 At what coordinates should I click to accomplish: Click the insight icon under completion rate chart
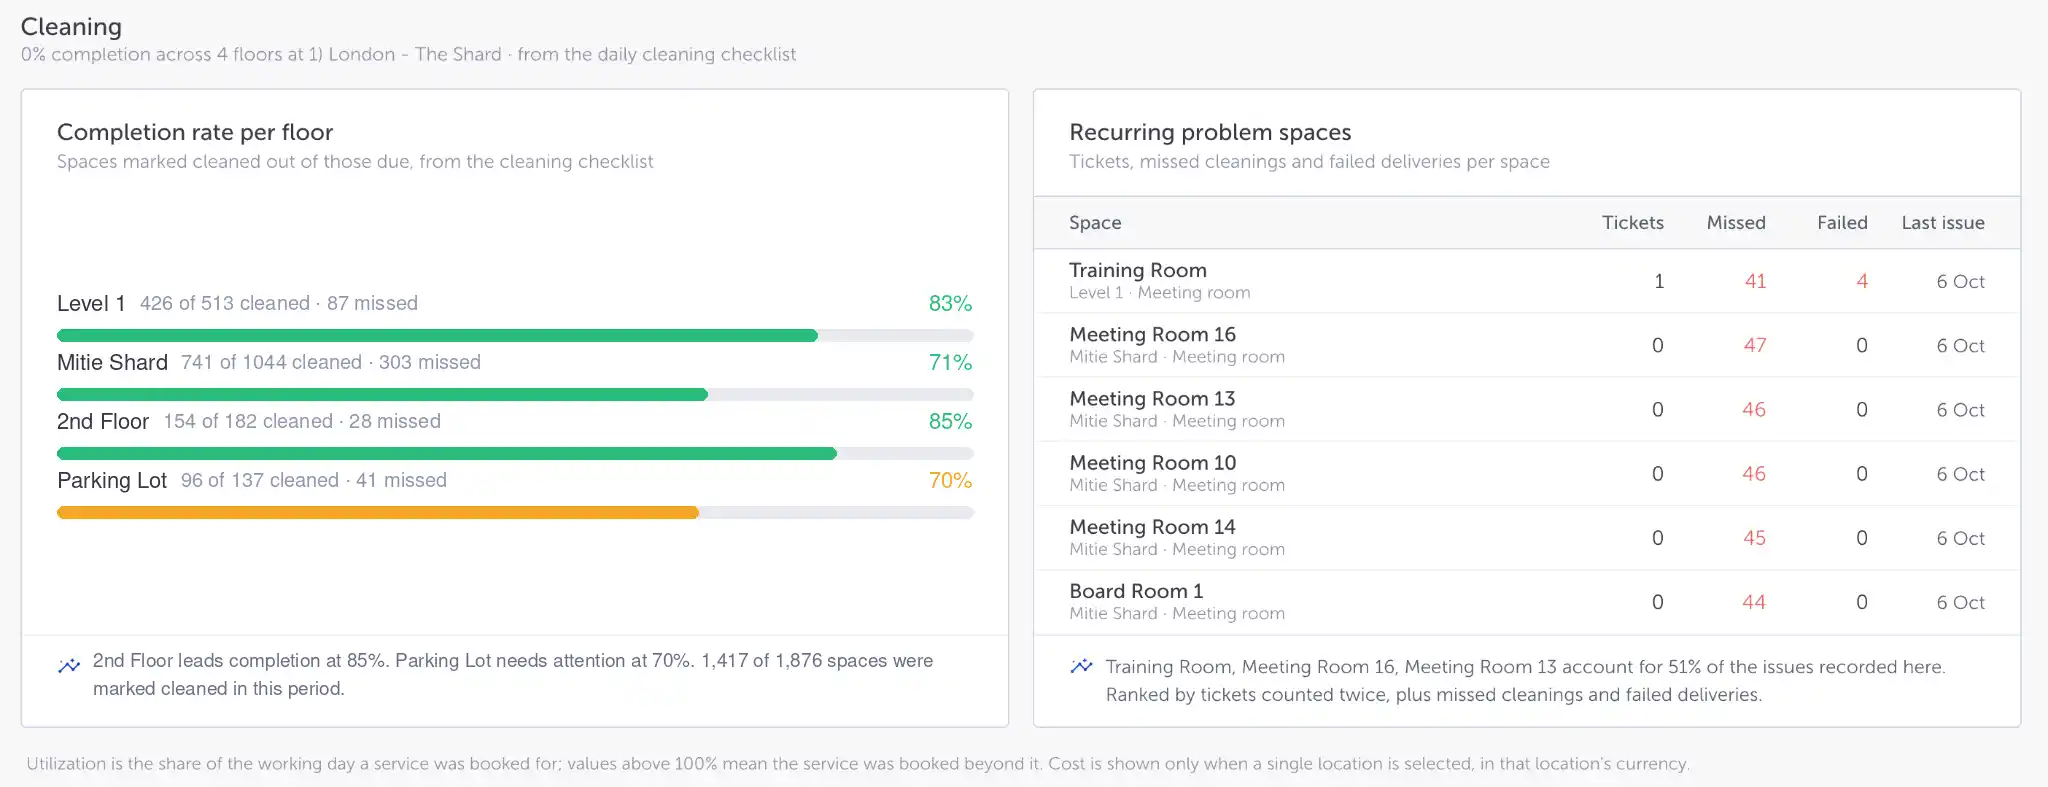[x=69, y=665]
